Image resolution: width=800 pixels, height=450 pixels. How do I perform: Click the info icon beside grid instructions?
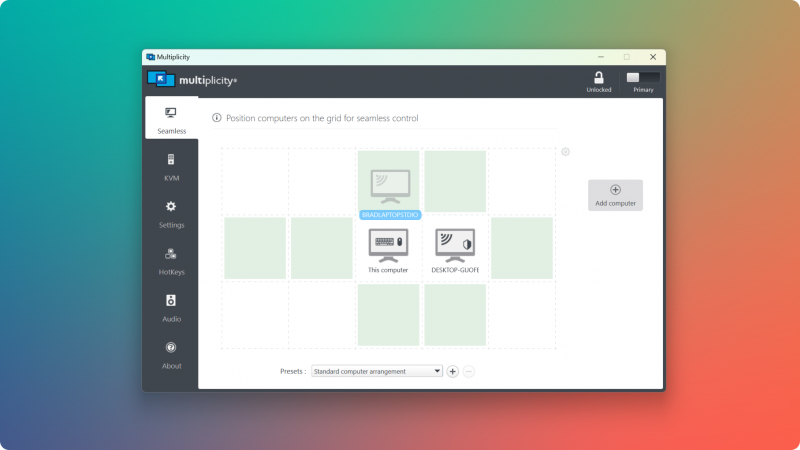point(217,118)
